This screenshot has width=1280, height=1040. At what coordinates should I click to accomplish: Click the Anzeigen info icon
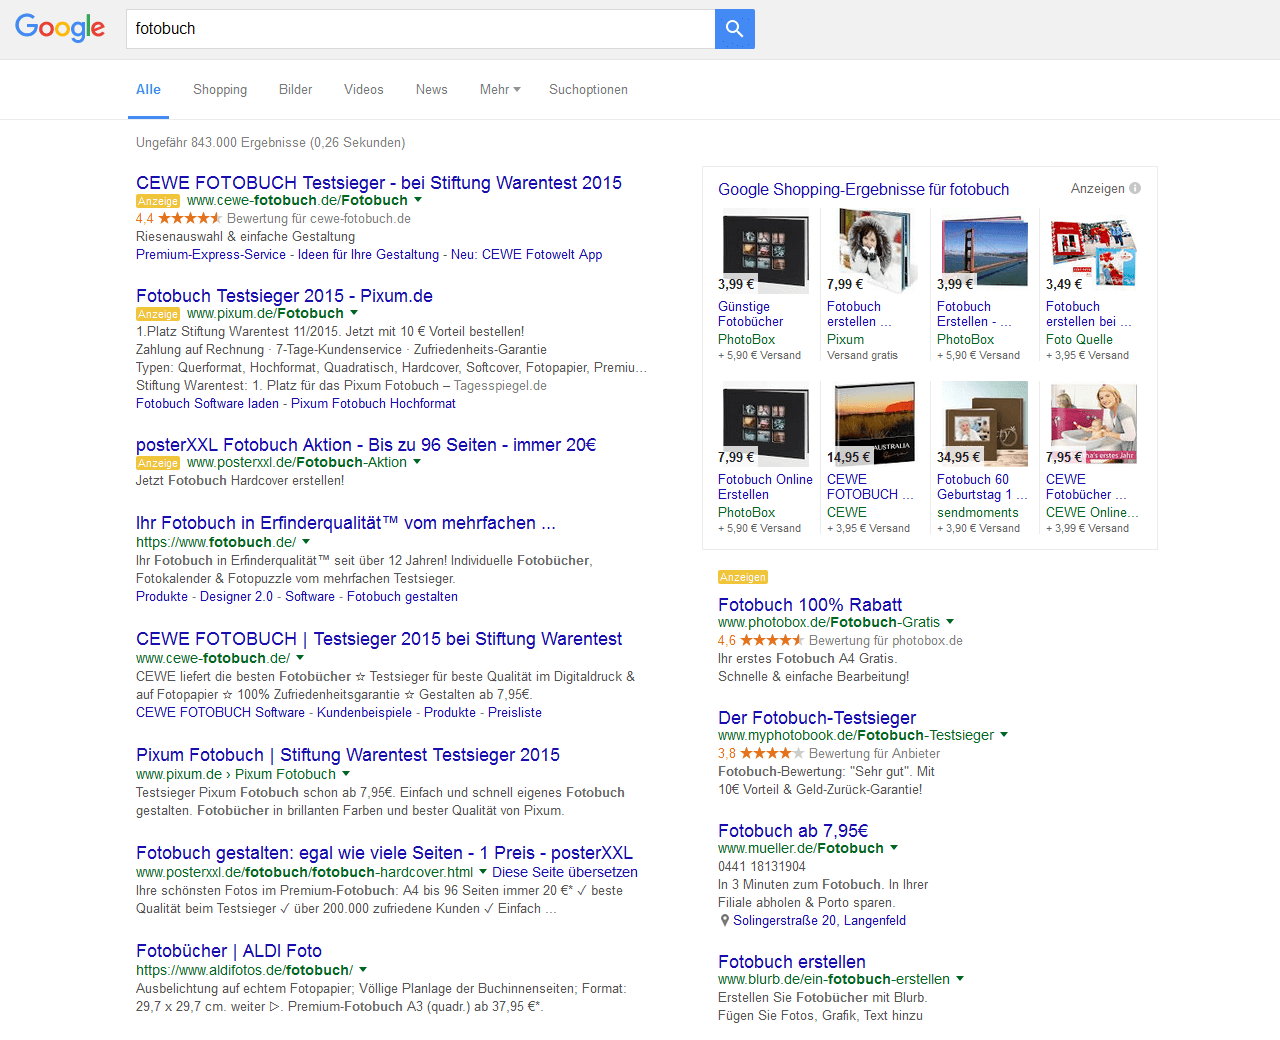click(1135, 188)
